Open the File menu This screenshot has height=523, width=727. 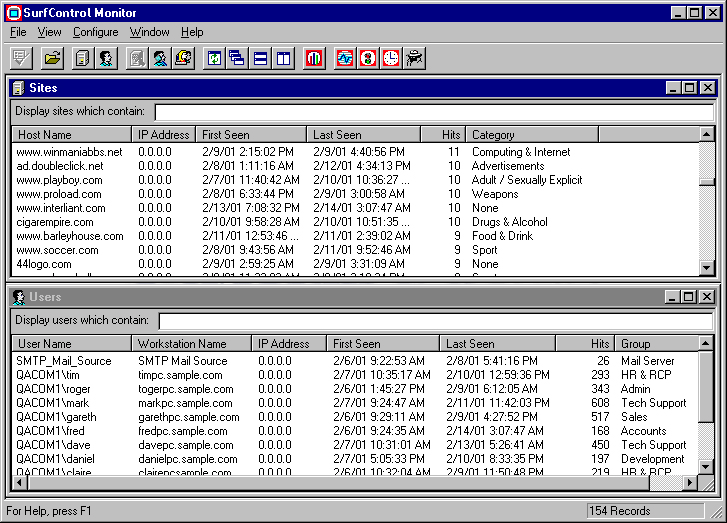[x=18, y=32]
